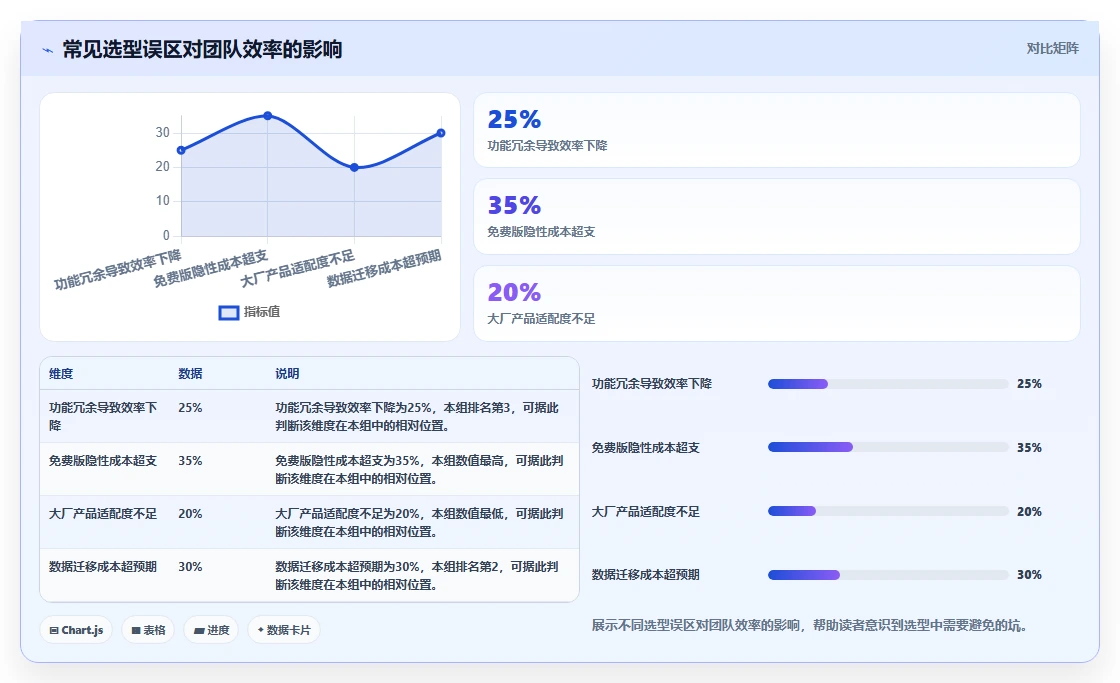Click the 进度 tag
1120x683 pixels.
tap(211, 630)
